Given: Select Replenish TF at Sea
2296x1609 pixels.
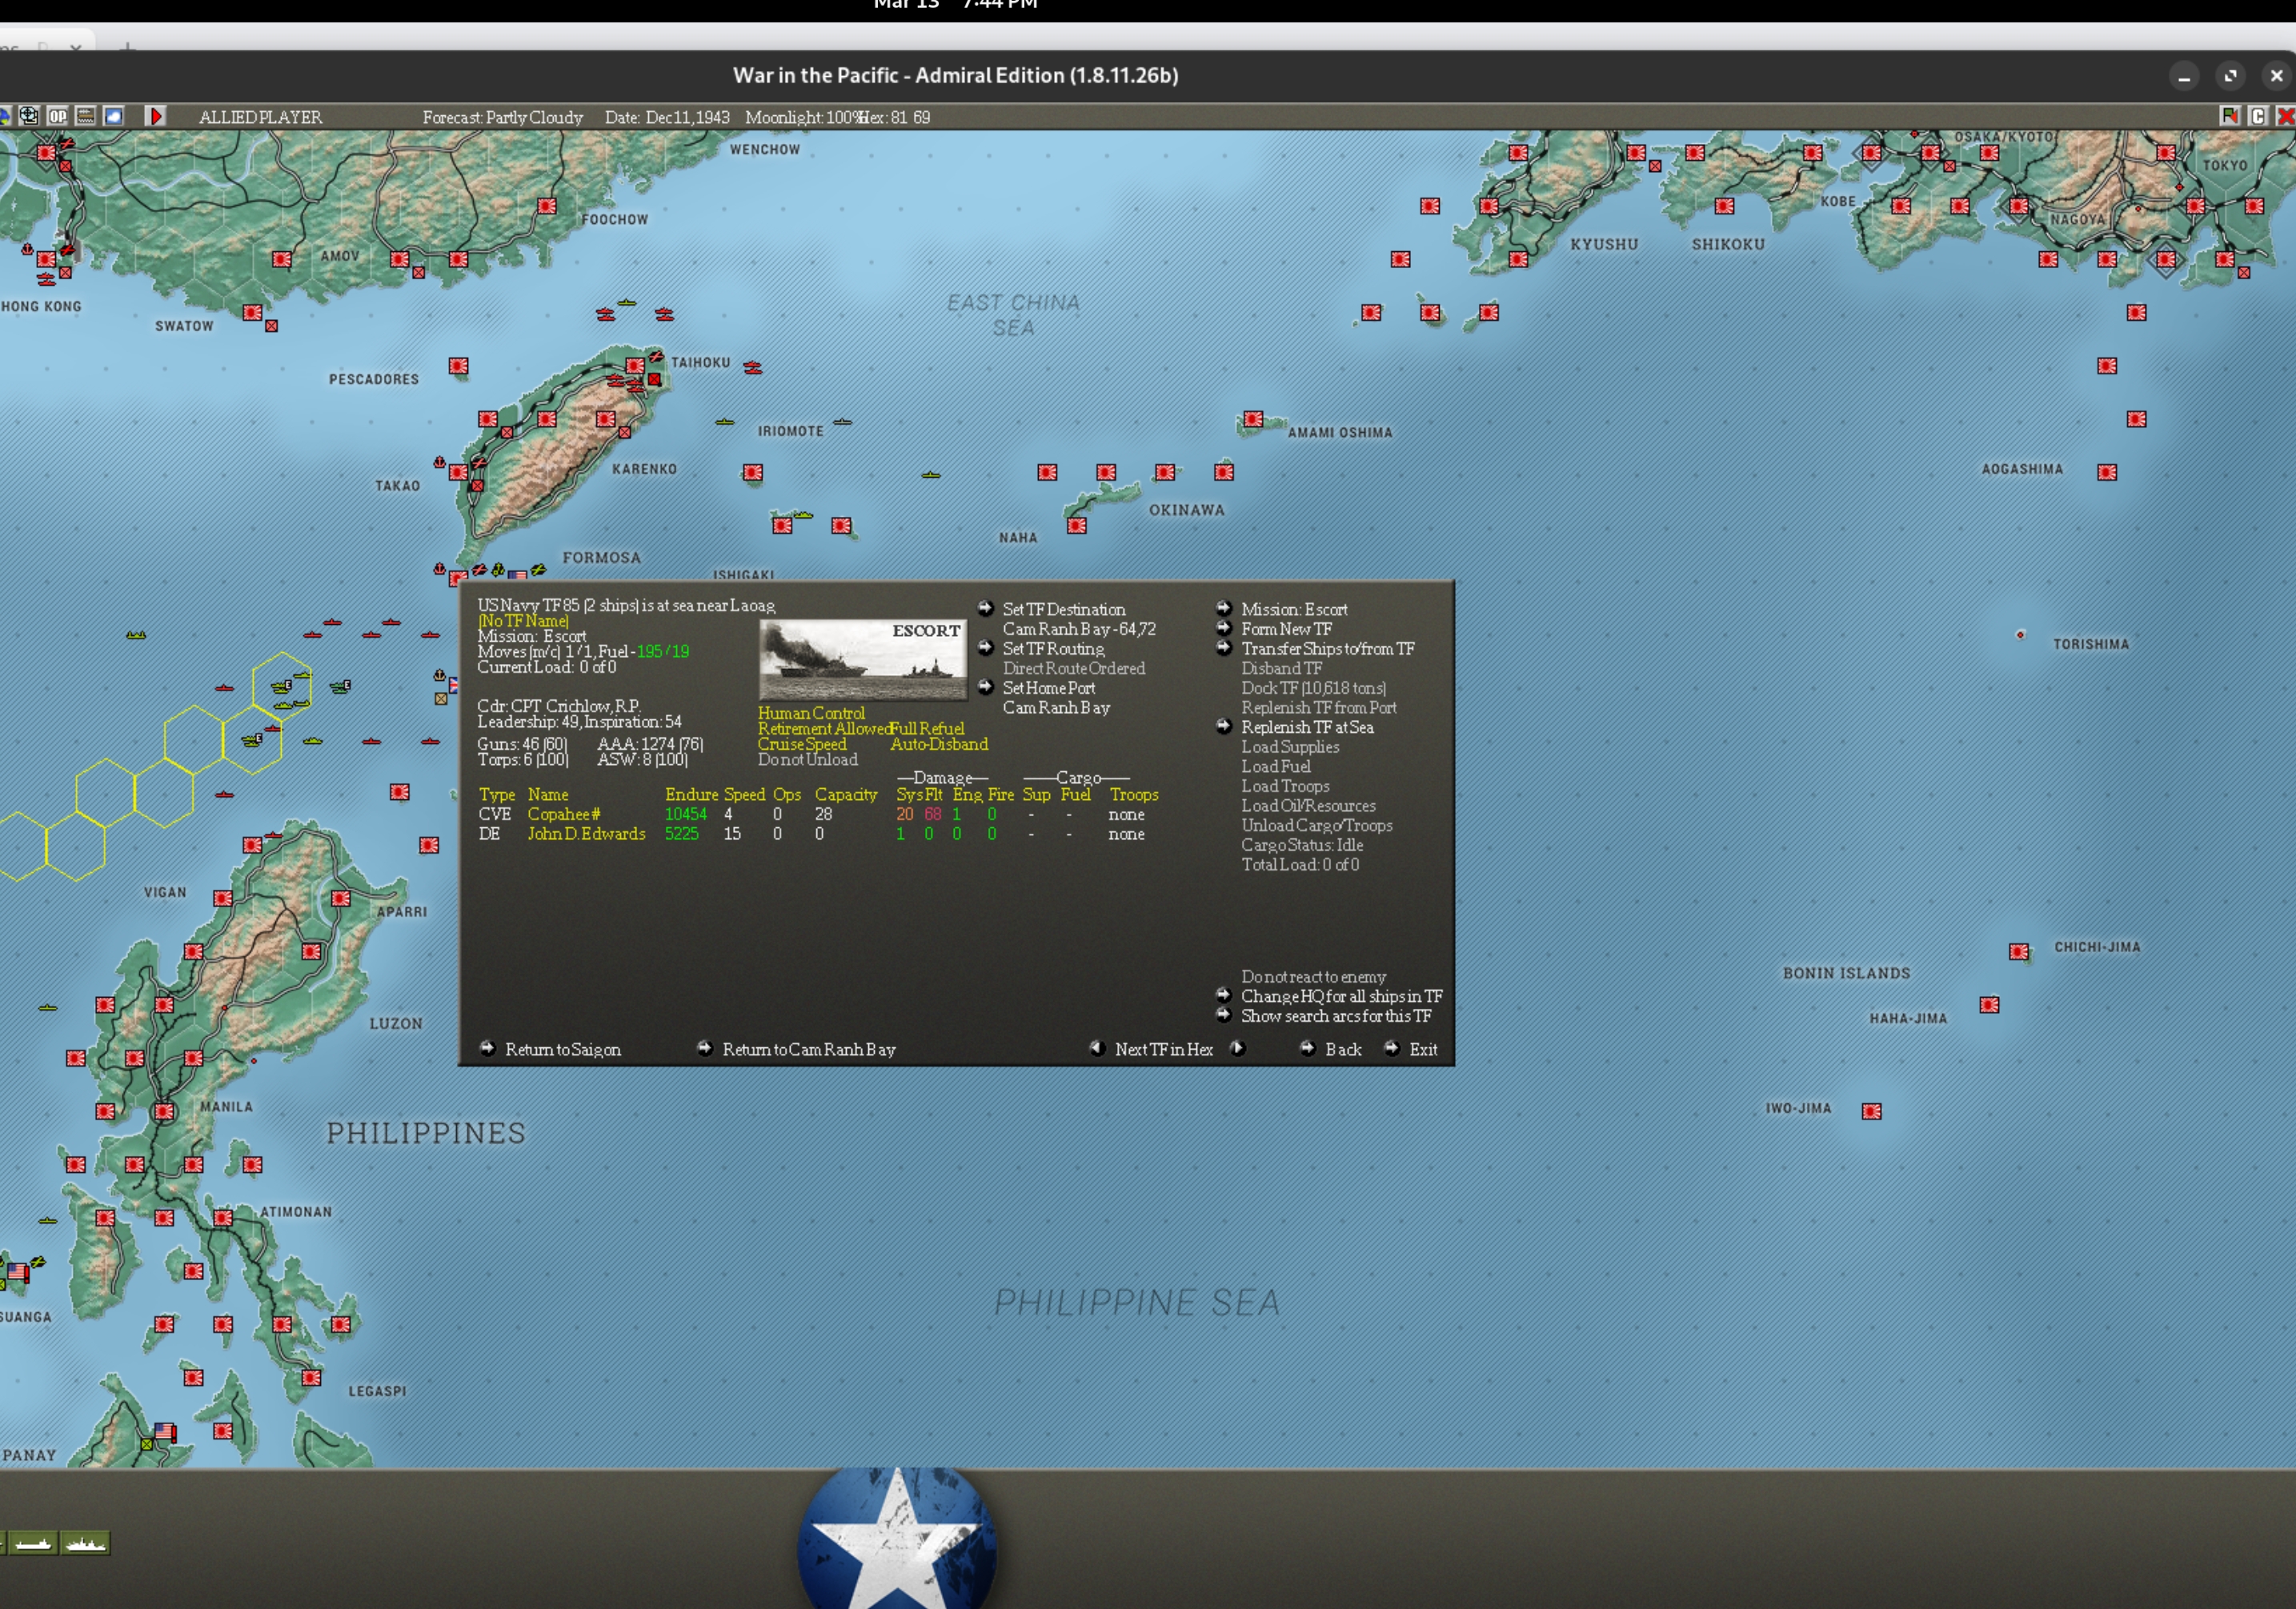Looking at the screenshot, I should [1306, 727].
